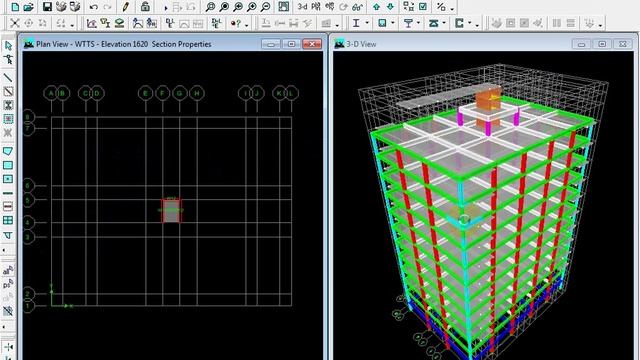The width and height of the screenshot is (640, 360).
Task: Click the X select-all icon in second toolbar
Action: 15,23
